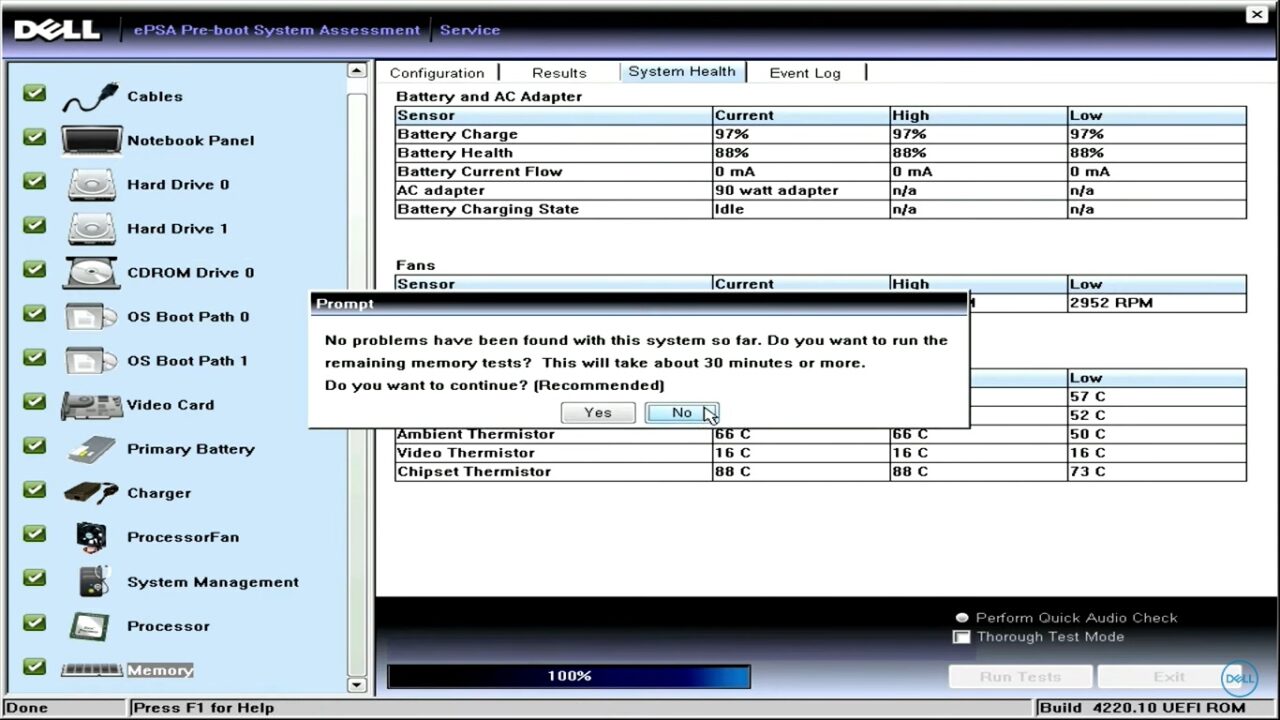
Task: Click the Battery Health row label
Action: (455, 153)
